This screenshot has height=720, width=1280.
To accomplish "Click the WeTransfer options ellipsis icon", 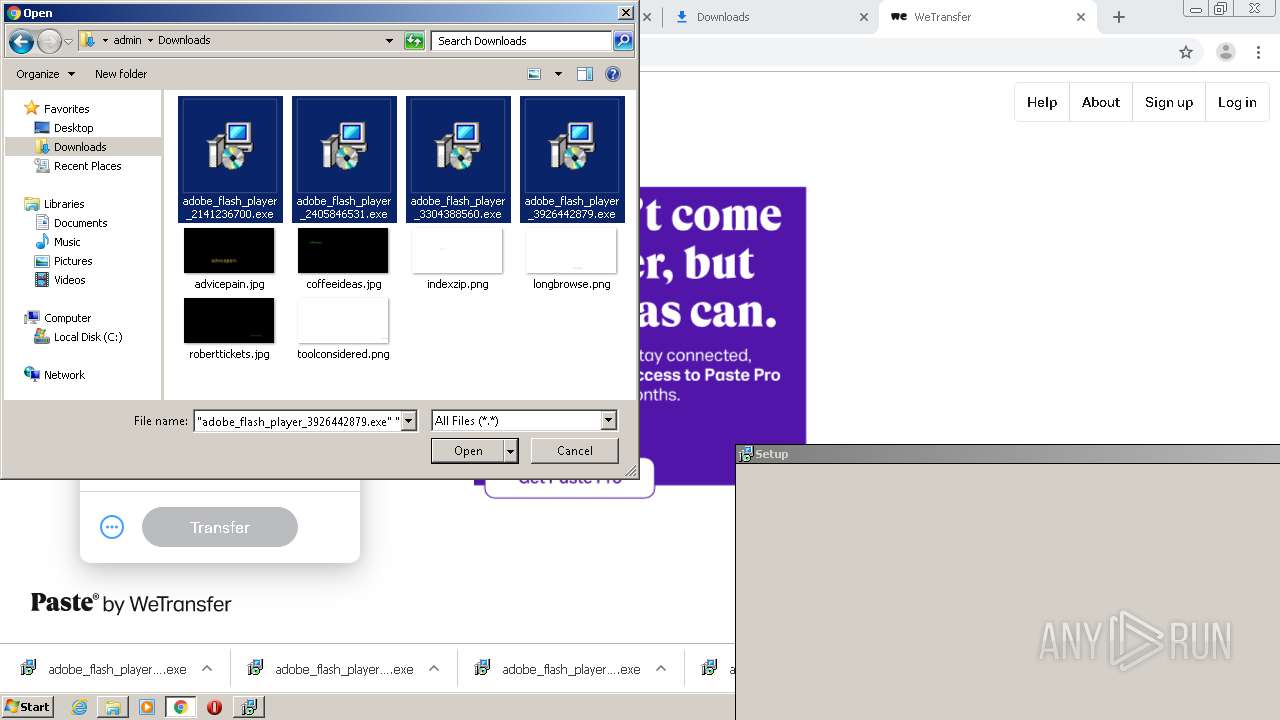I will (112, 527).
